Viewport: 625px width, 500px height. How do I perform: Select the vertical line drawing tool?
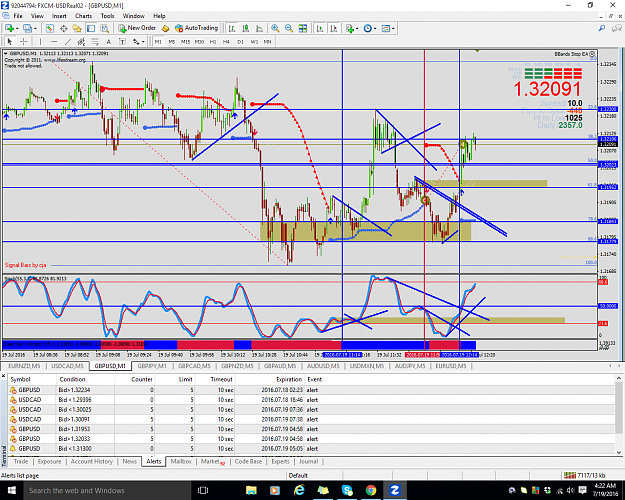pyautogui.click(x=40, y=41)
